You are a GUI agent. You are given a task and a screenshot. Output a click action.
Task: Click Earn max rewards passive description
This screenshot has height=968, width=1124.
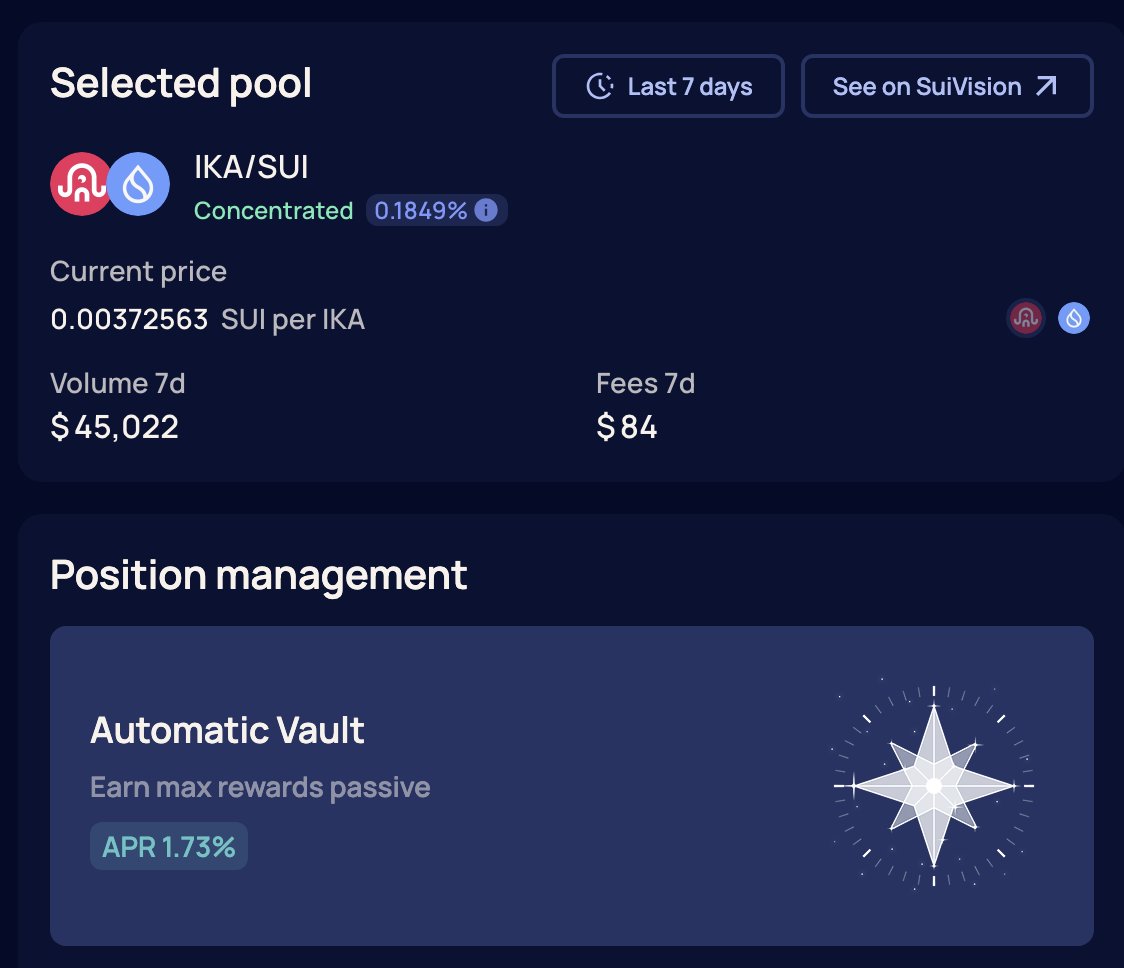pyautogui.click(x=260, y=787)
